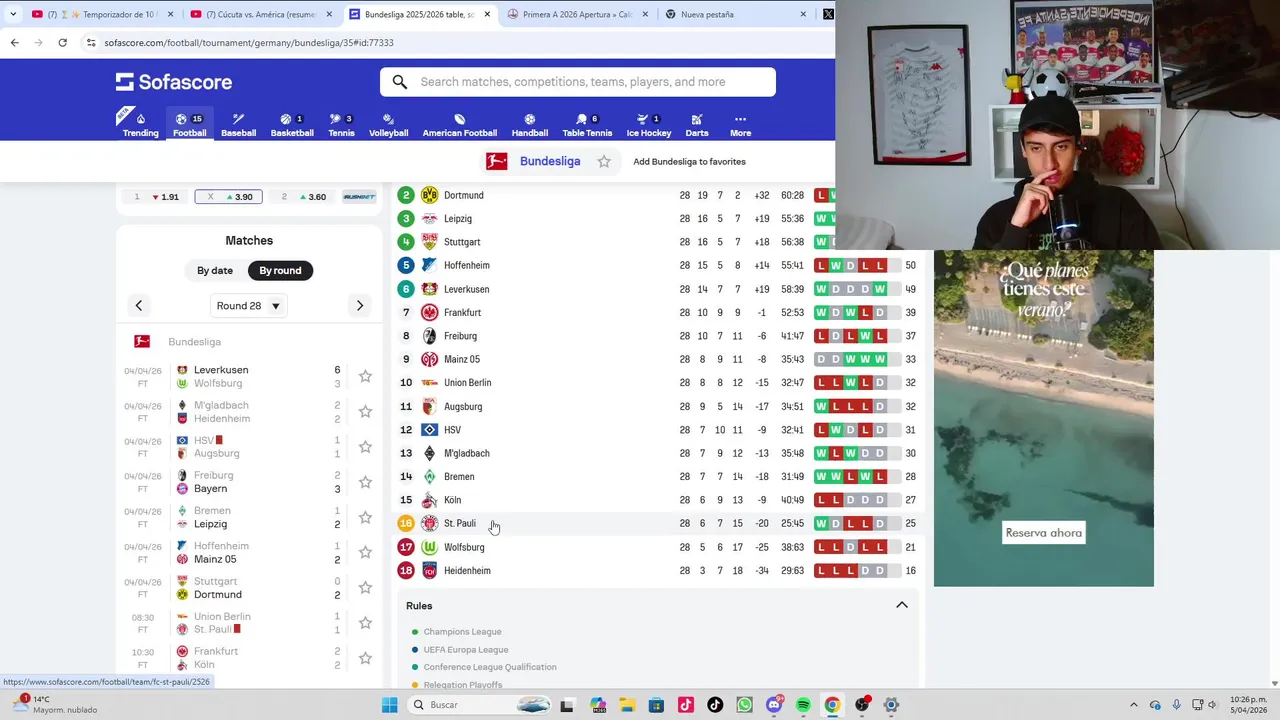Switch to Nueva pestaña browser tab
Screen dimensions: 1280x720
click(735, 14)
